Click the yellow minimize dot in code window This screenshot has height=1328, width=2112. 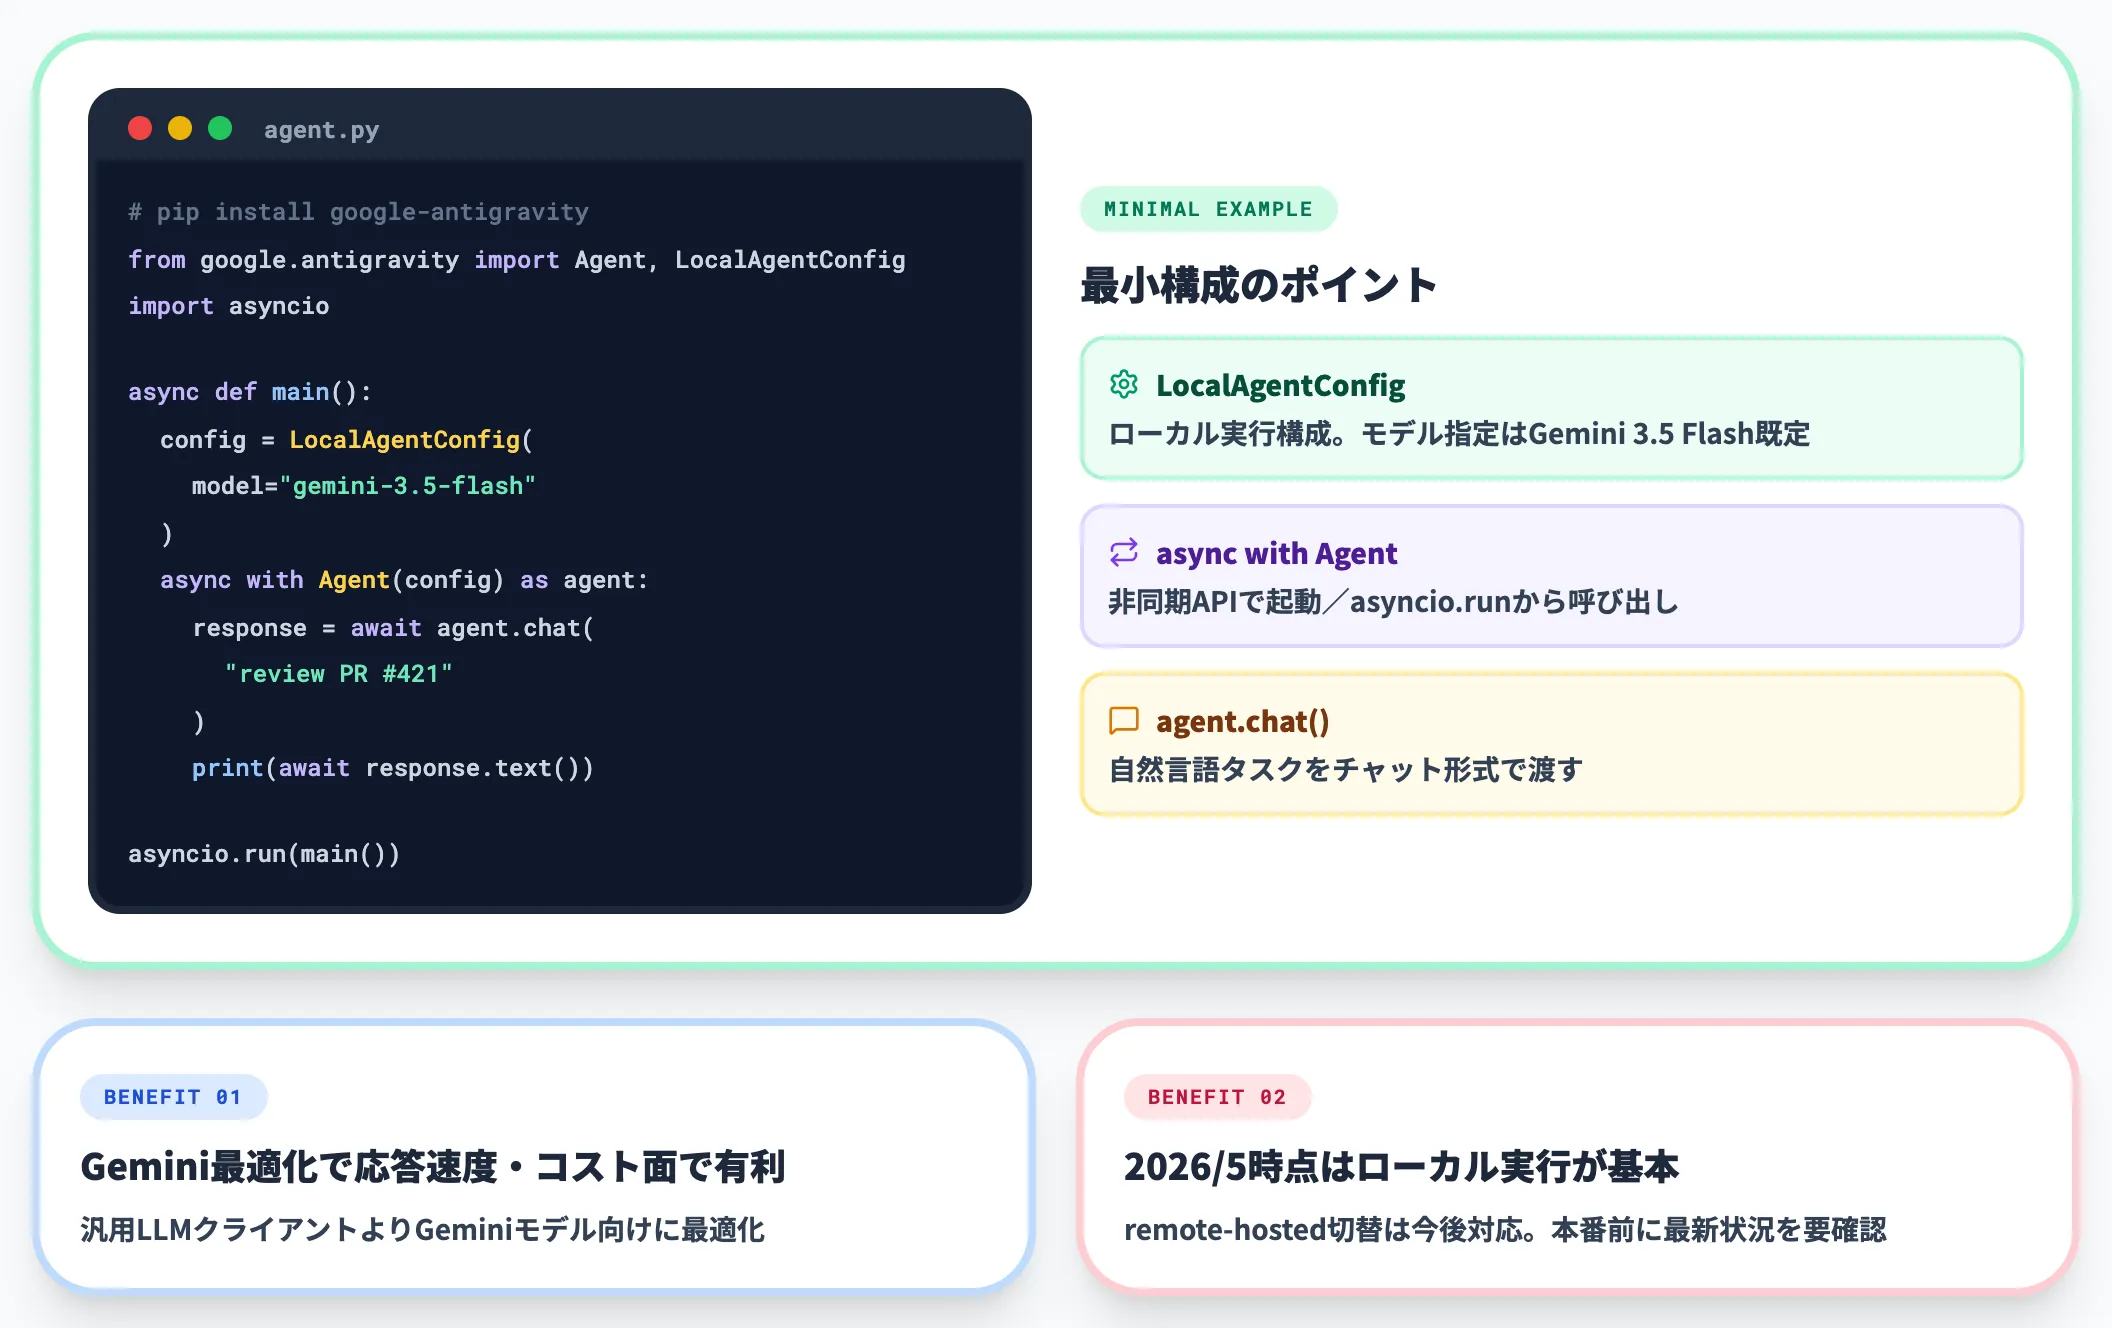point(180,128)
